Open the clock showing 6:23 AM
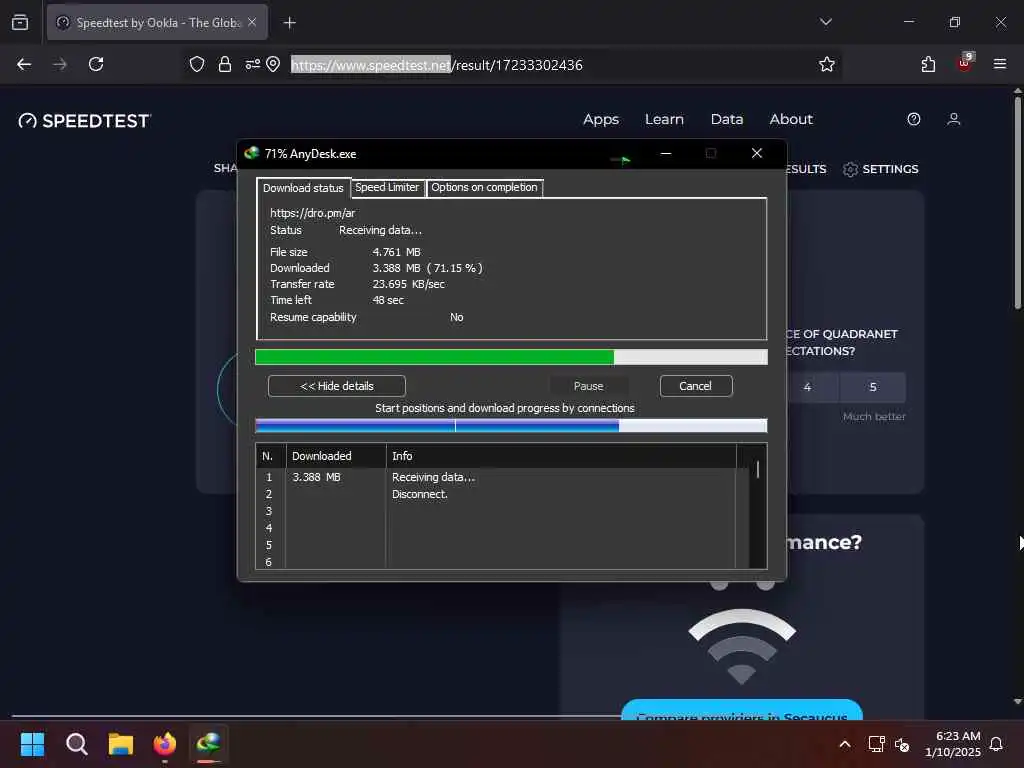The height and width of the screenshot is (768, 1024). [953, 744]
